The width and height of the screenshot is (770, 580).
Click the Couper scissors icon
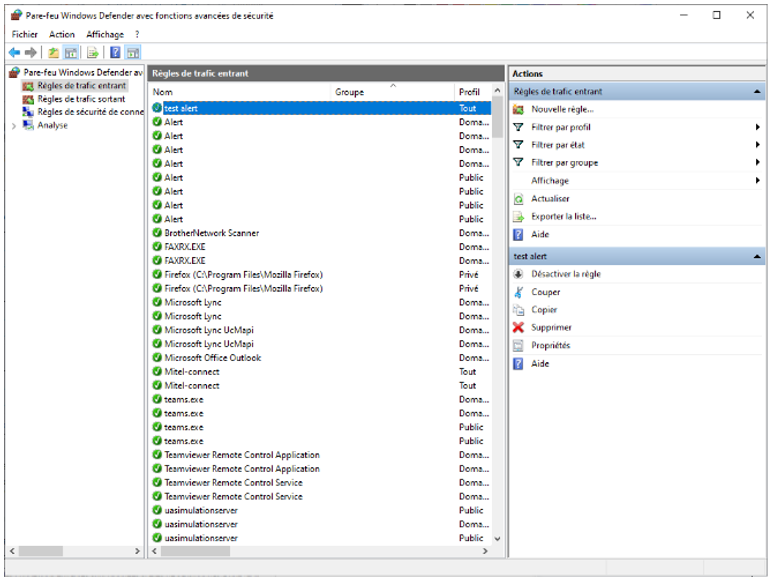point(518,292)
